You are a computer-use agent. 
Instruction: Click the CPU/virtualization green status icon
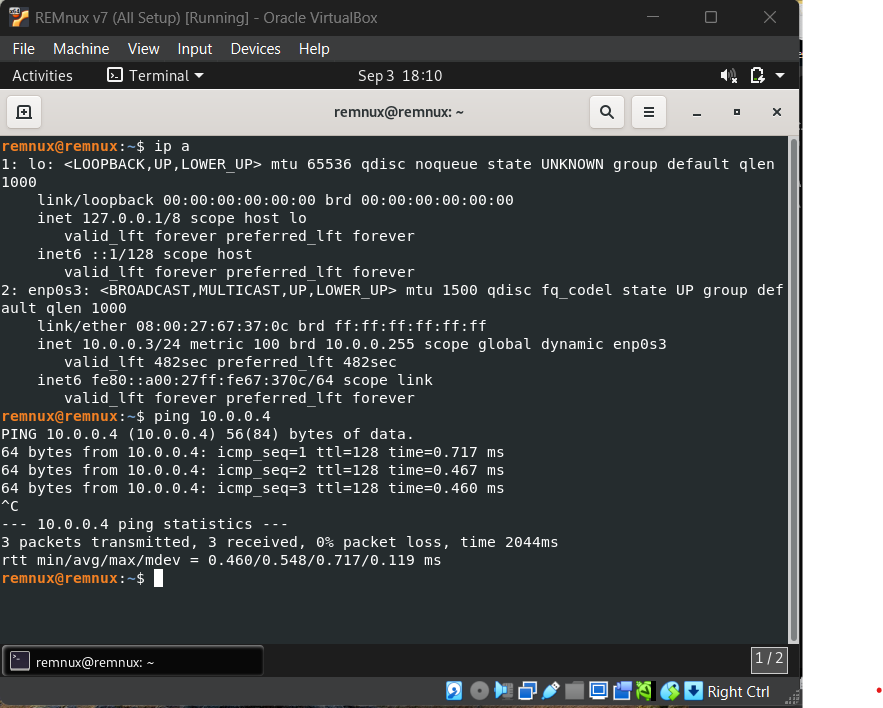tap(645, 691)
